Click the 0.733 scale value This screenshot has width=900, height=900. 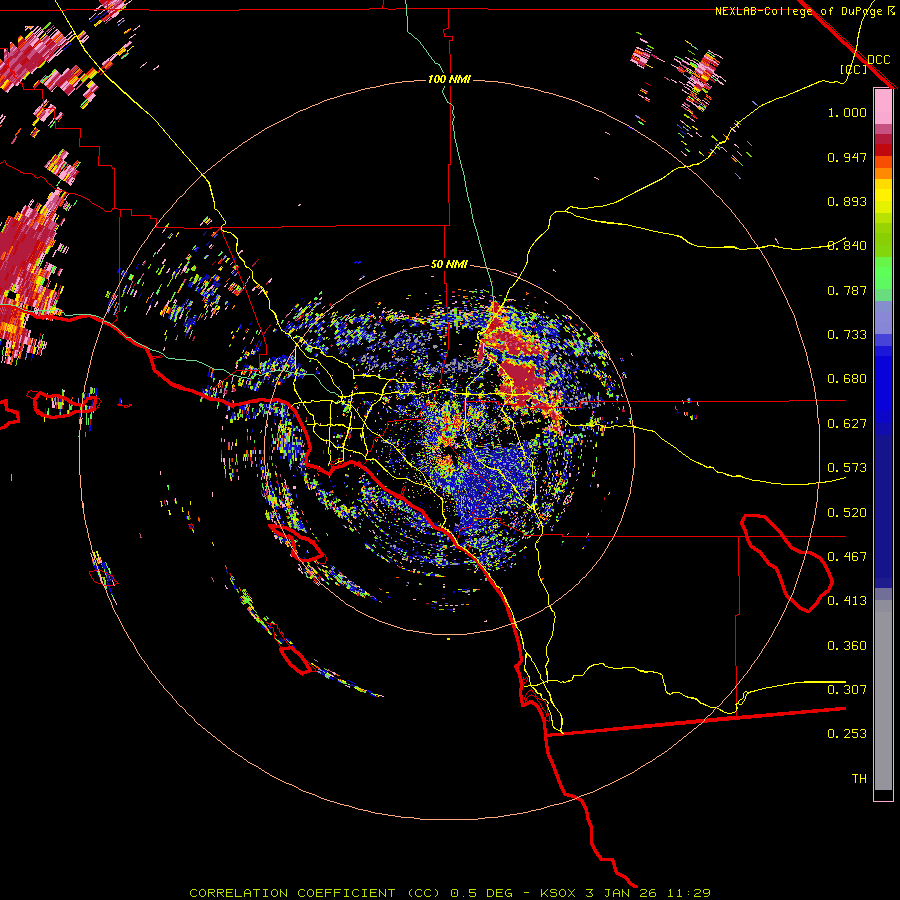tap(847, 335)
